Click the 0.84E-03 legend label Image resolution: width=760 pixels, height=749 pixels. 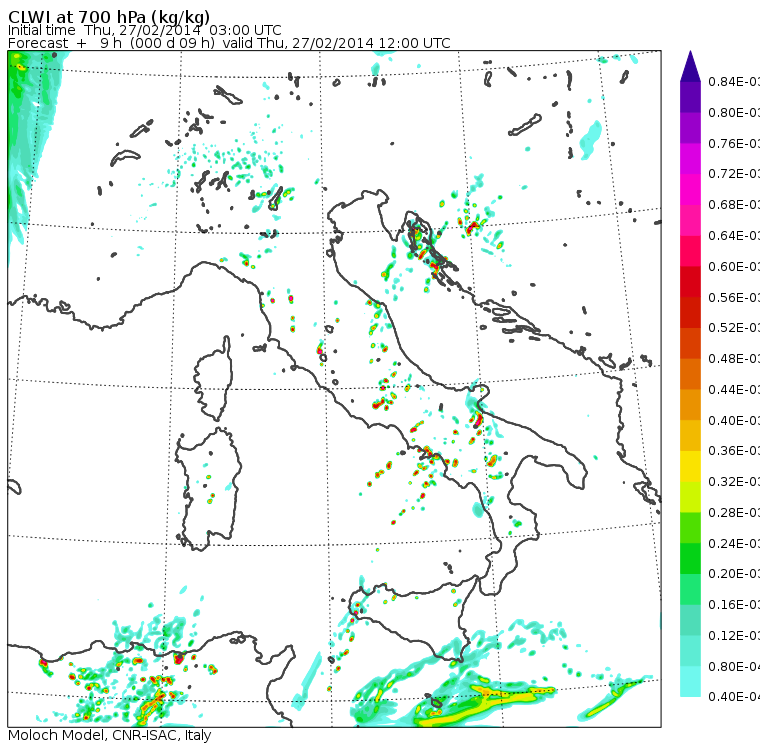734,81
